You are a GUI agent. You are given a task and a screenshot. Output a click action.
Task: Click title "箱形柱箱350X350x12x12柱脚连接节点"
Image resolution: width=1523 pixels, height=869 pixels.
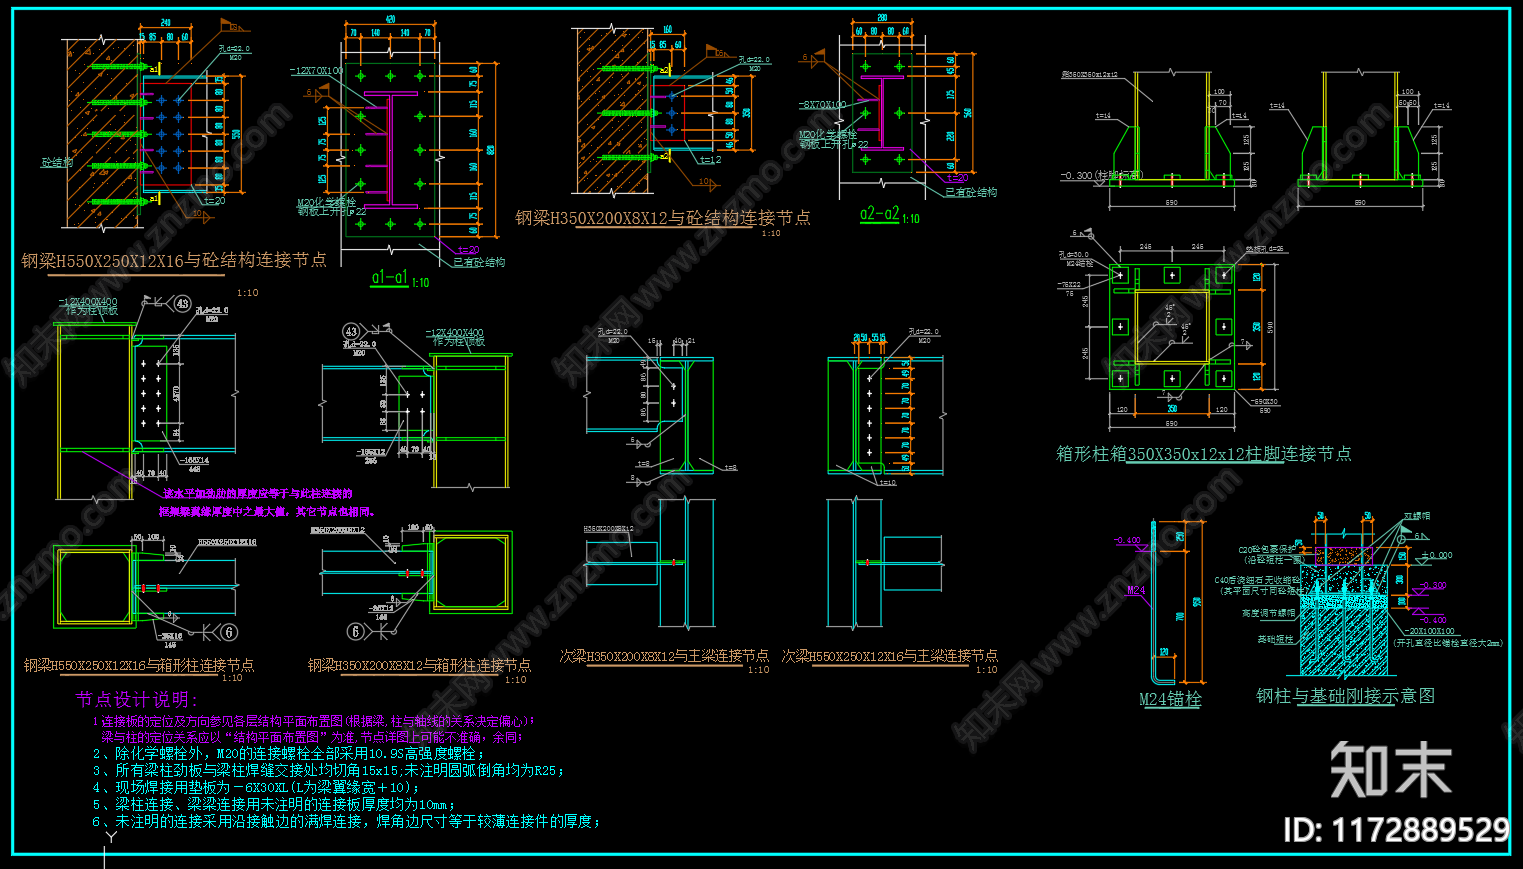point(1204,454)
